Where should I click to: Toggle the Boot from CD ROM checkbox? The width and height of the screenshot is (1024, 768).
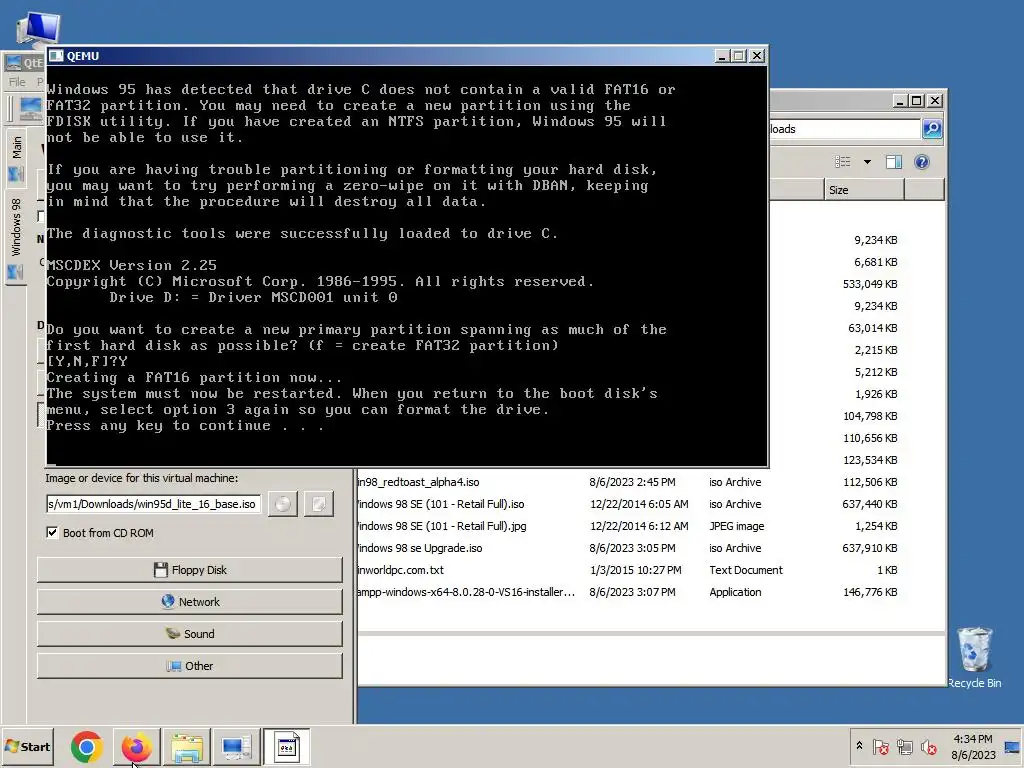52,533
